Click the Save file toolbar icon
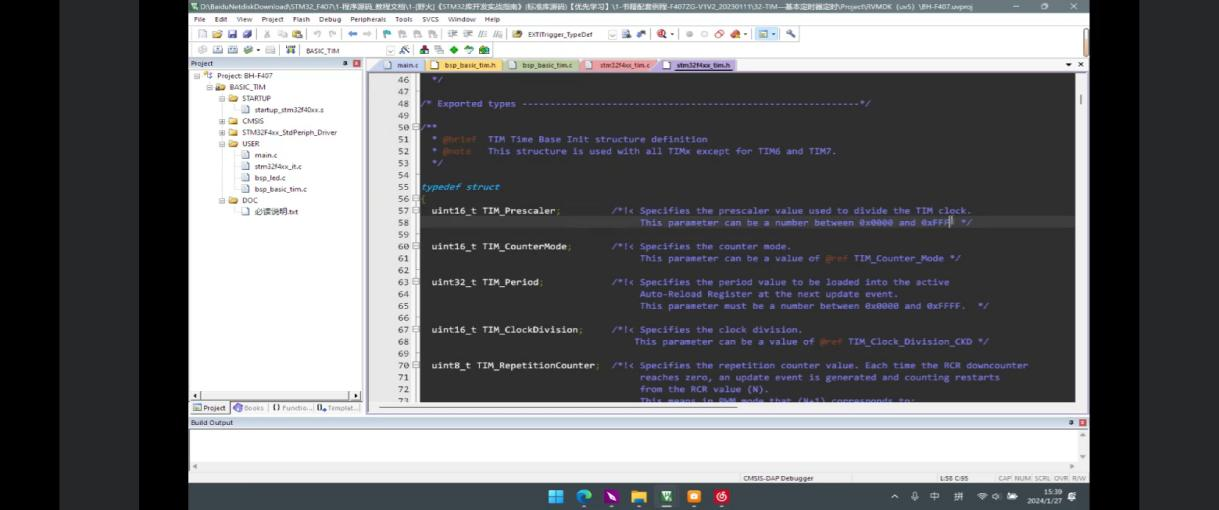The width and height of the screenshot is (1219, 510). pyautogui.click(x=230, y=34)
